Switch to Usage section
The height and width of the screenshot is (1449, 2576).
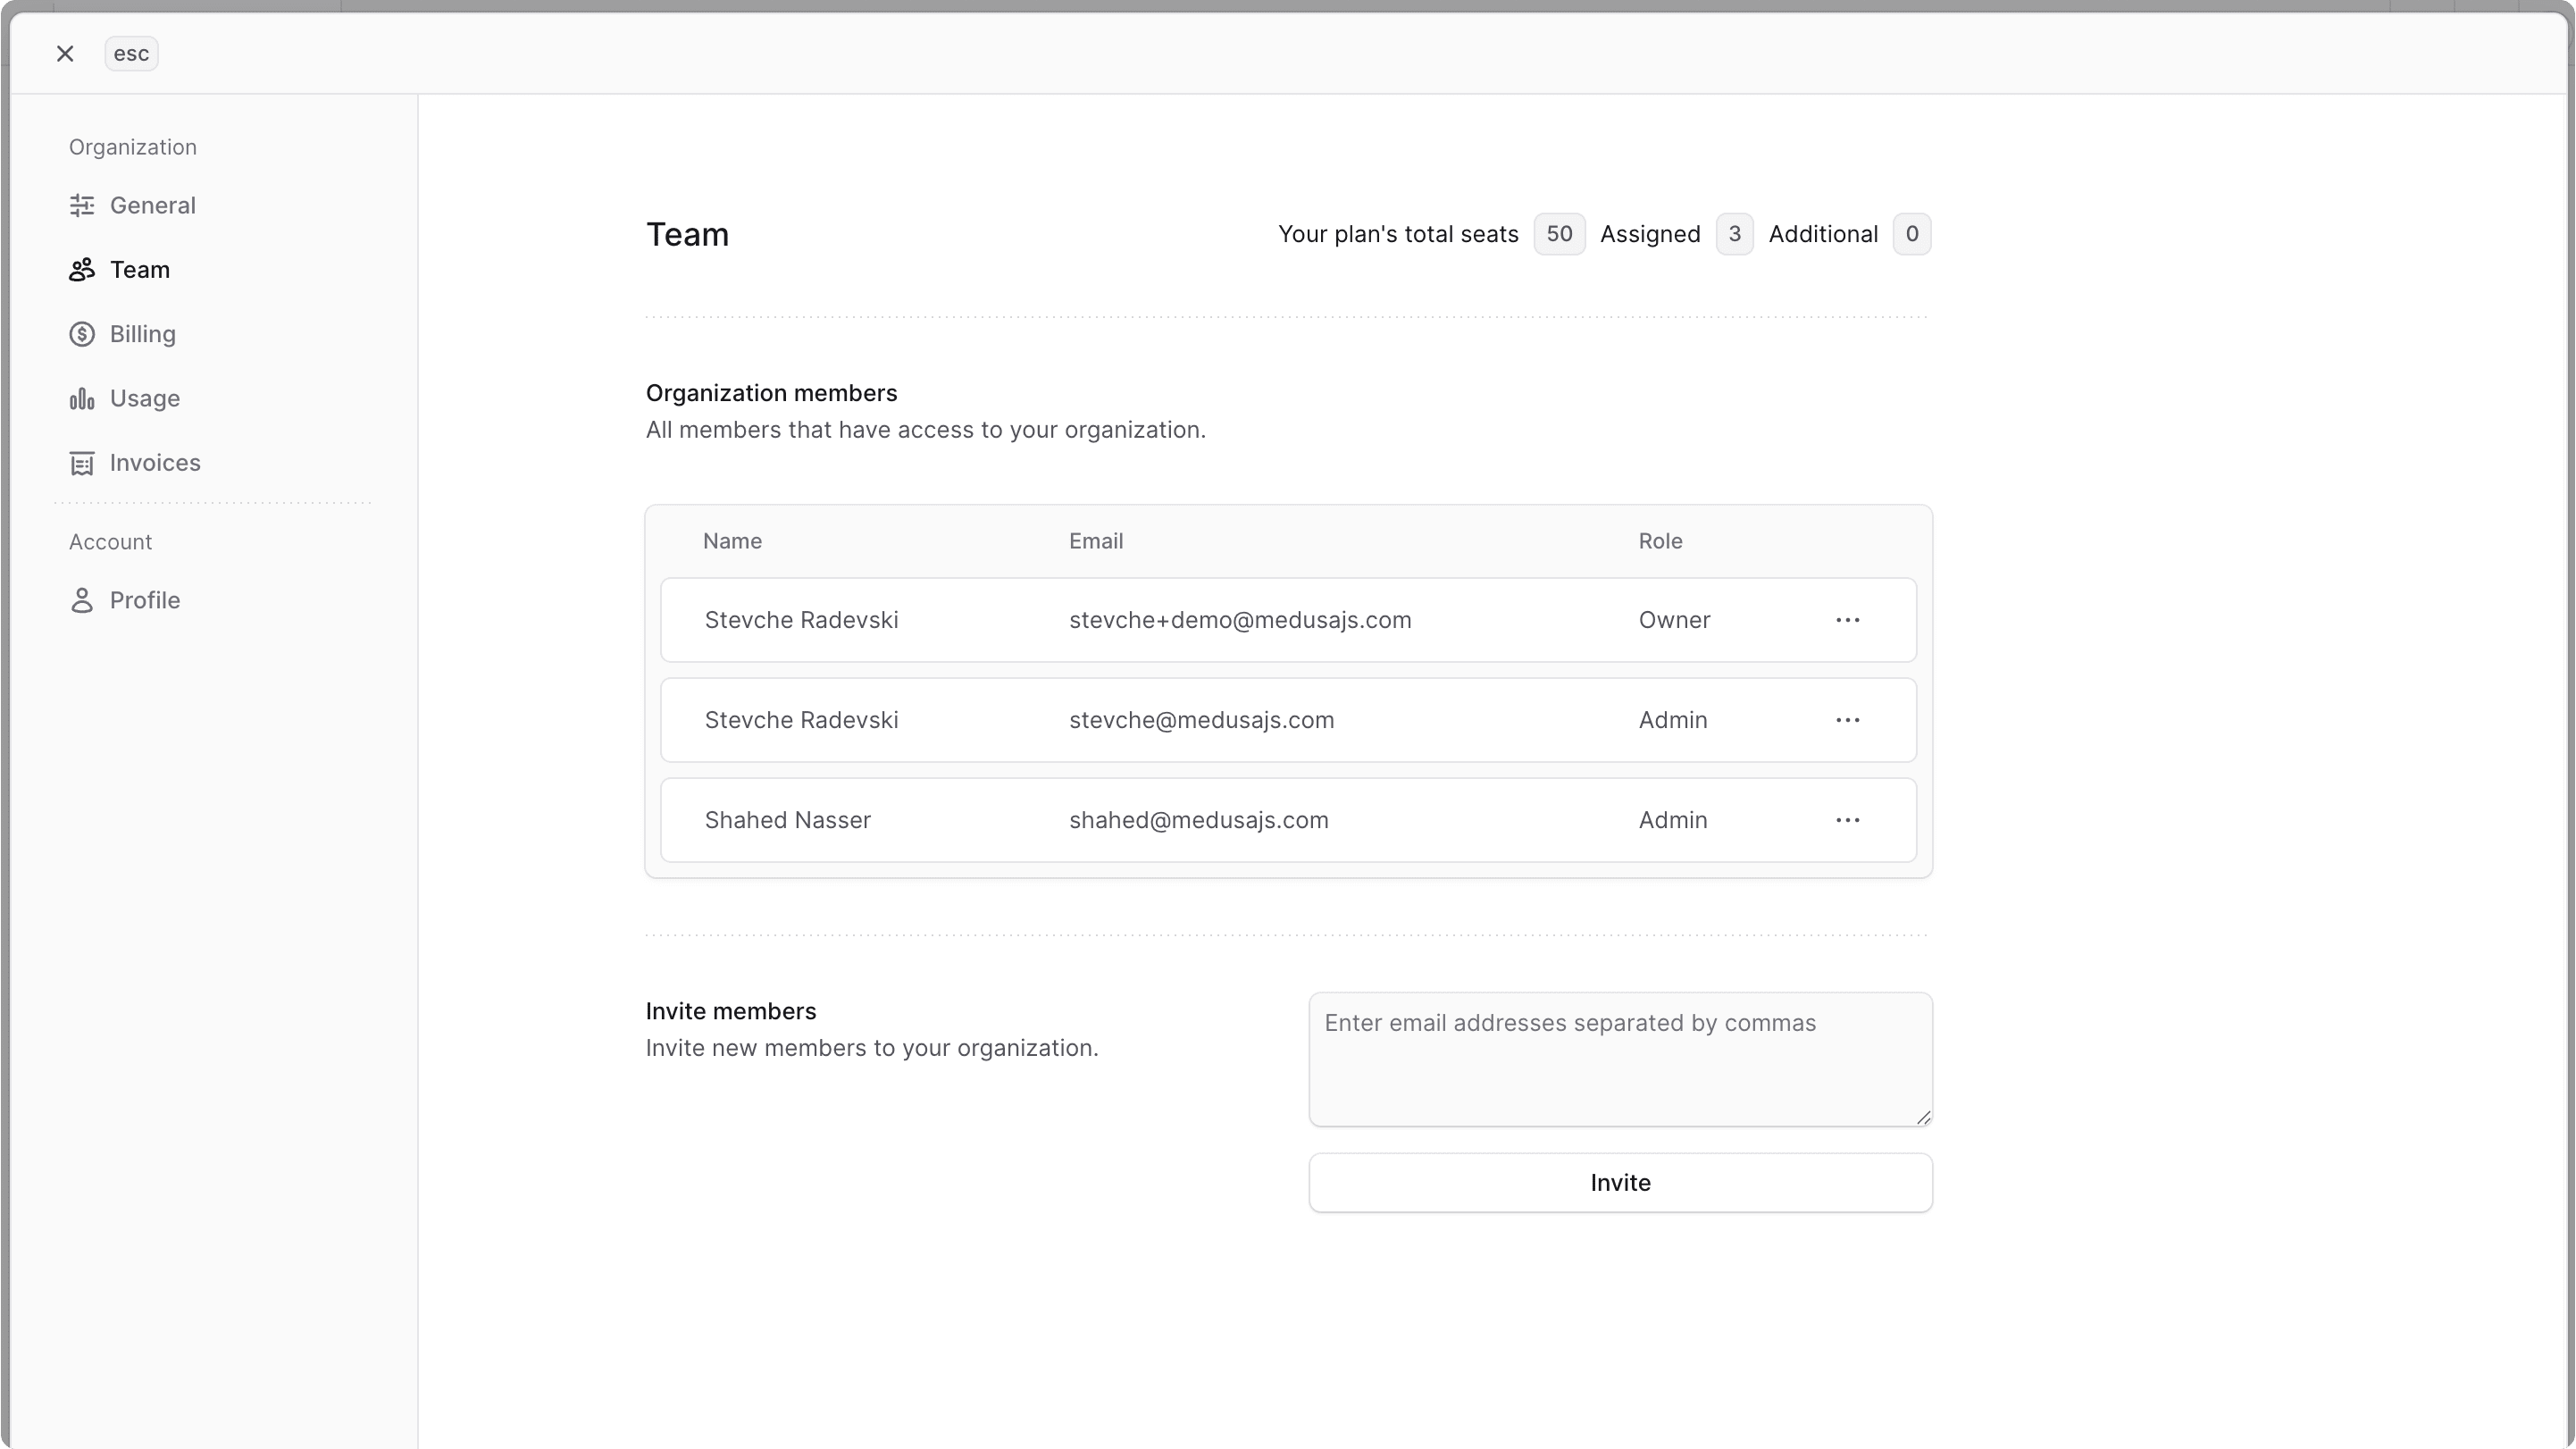(145, 399)
